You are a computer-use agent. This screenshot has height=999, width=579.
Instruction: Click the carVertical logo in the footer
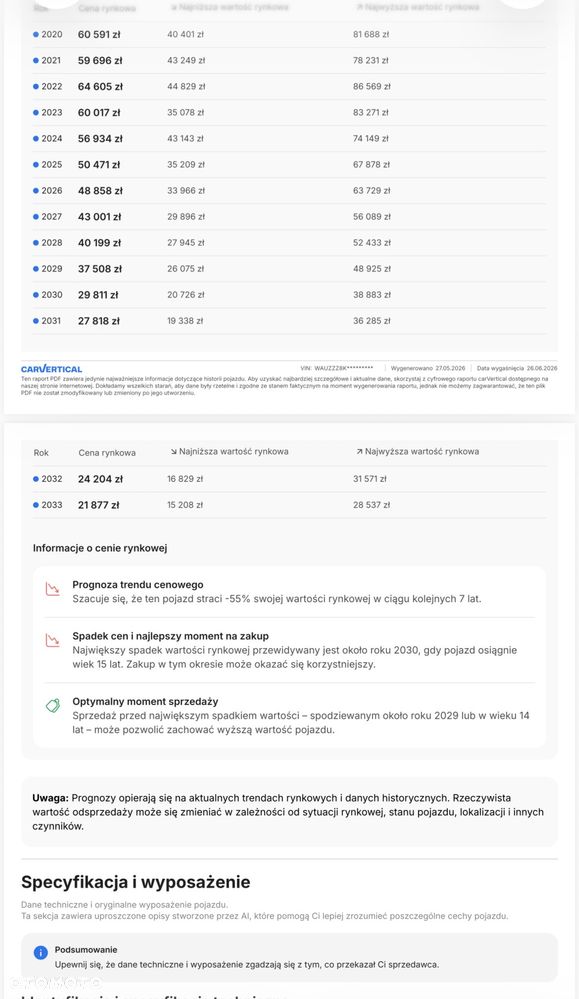point(51,369)
